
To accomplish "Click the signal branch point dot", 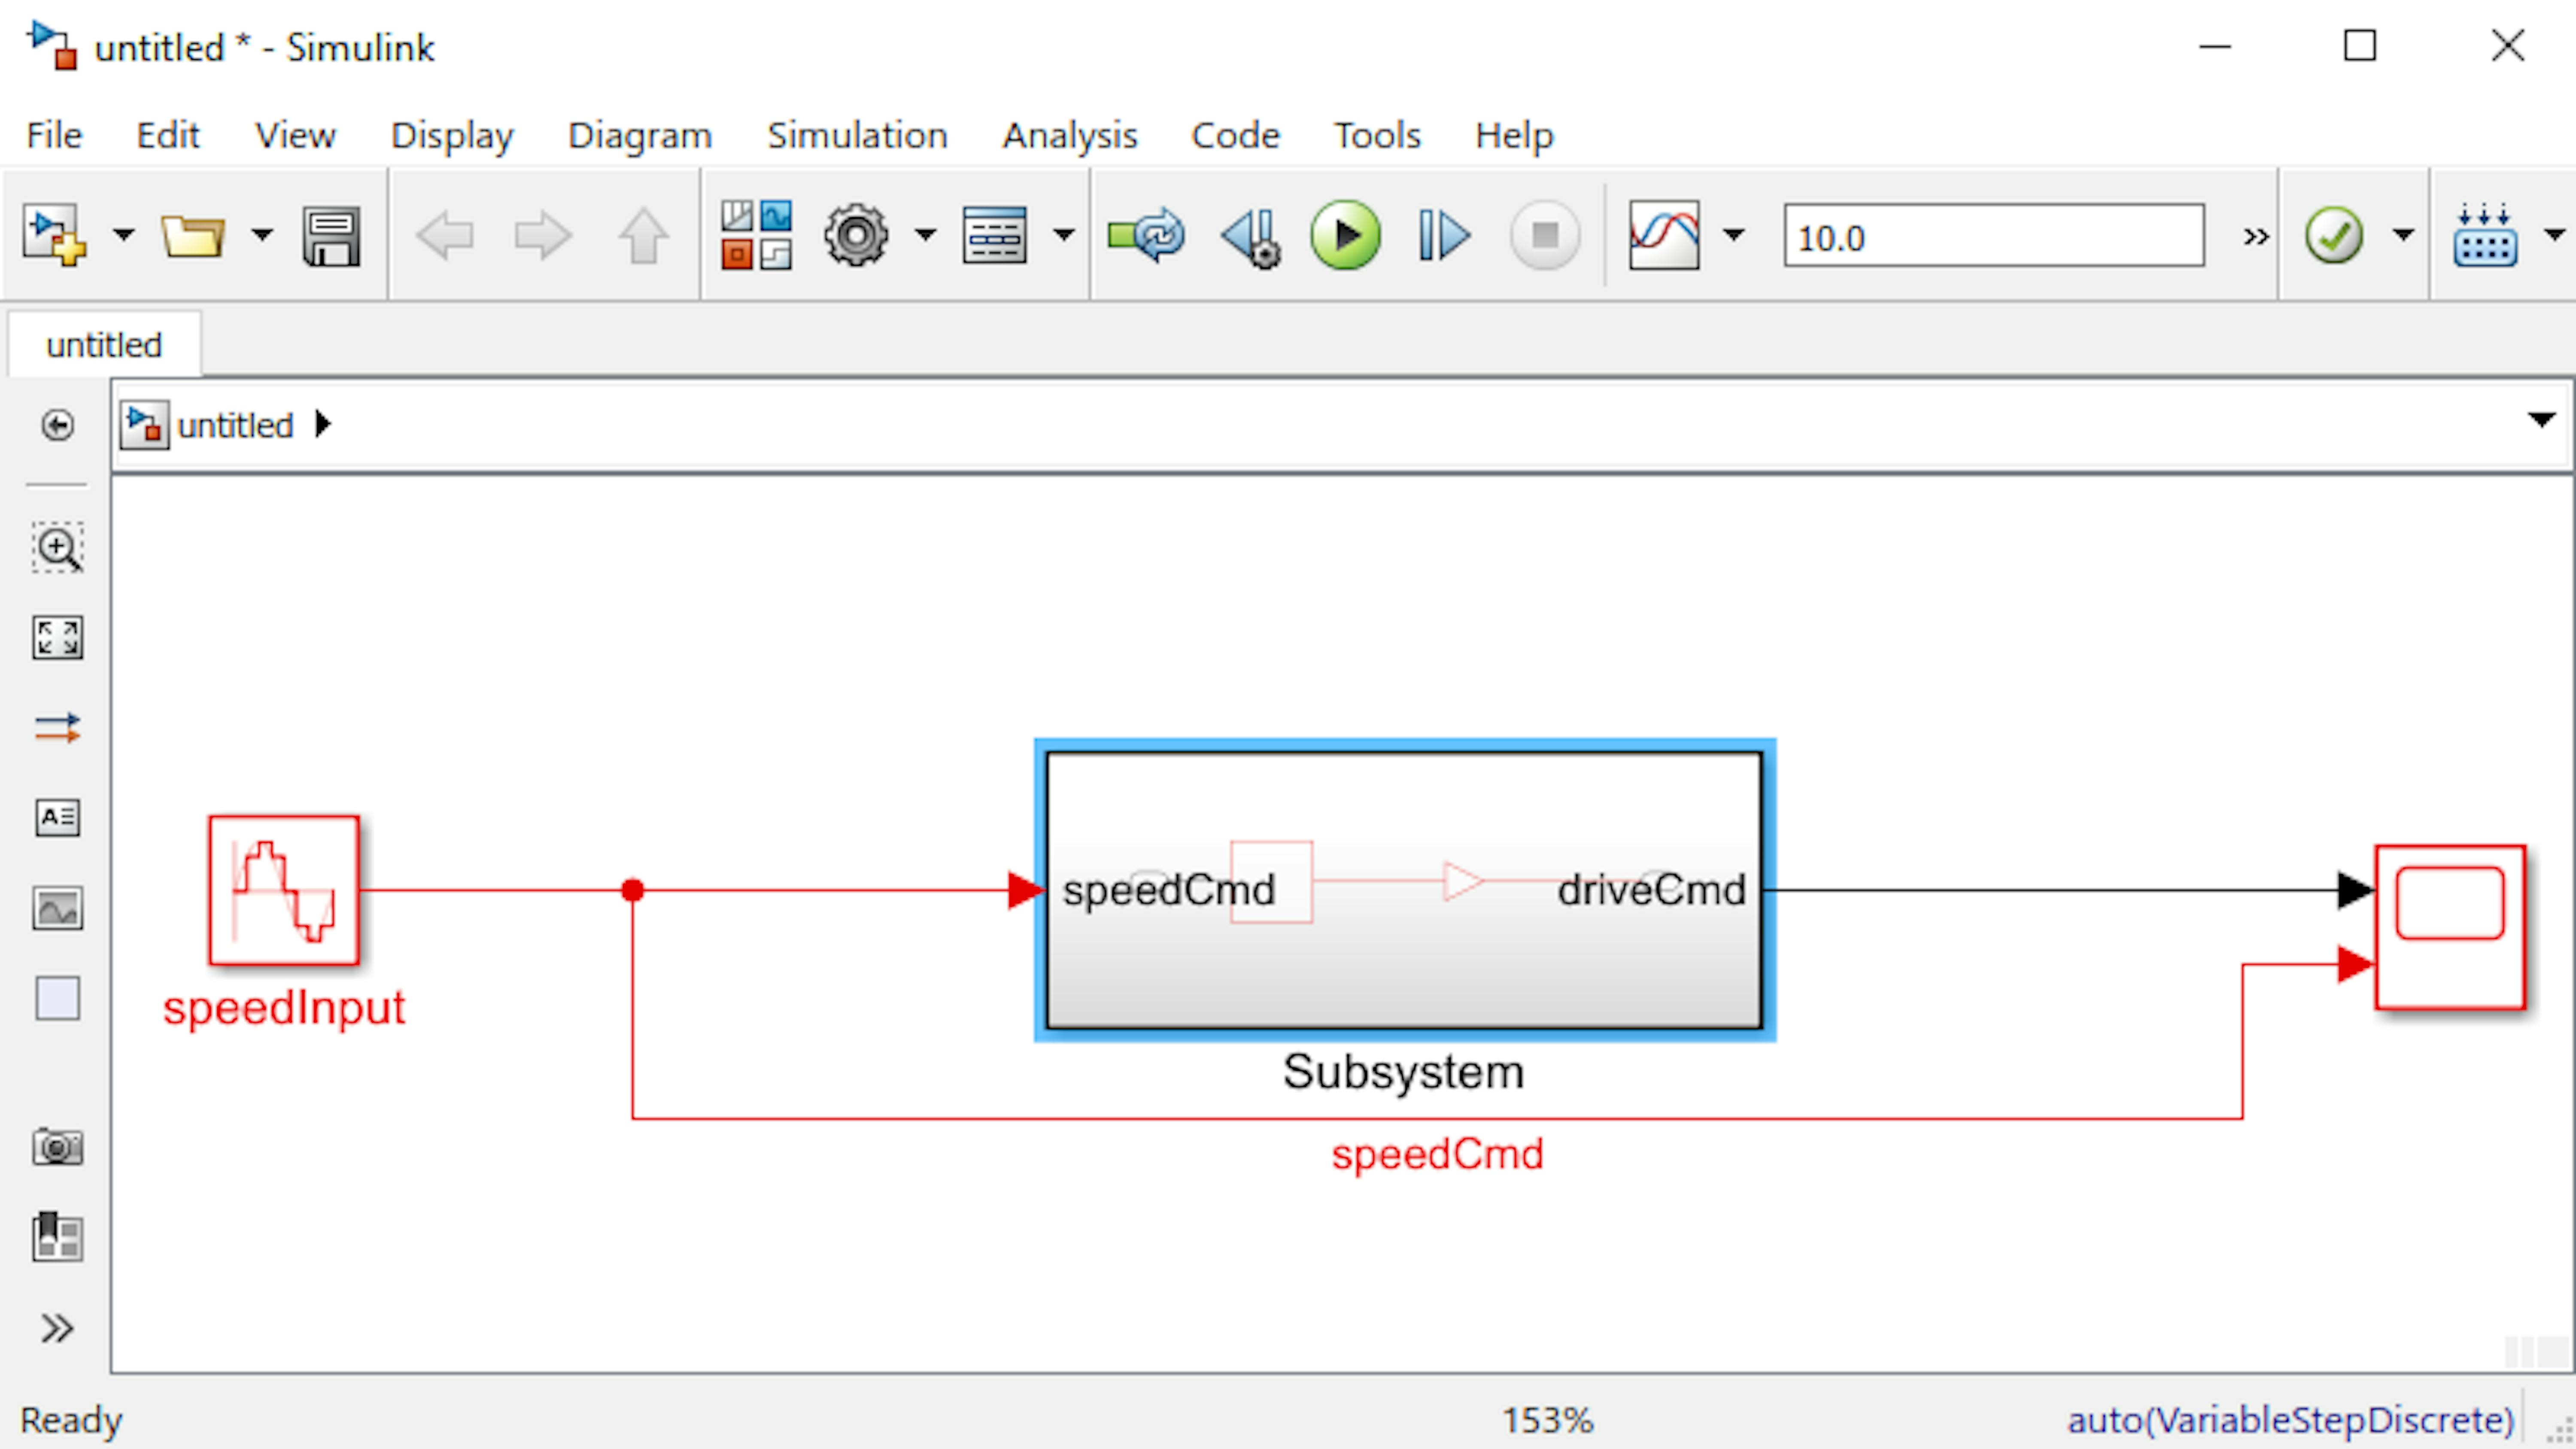I will [x=632, y=890].
